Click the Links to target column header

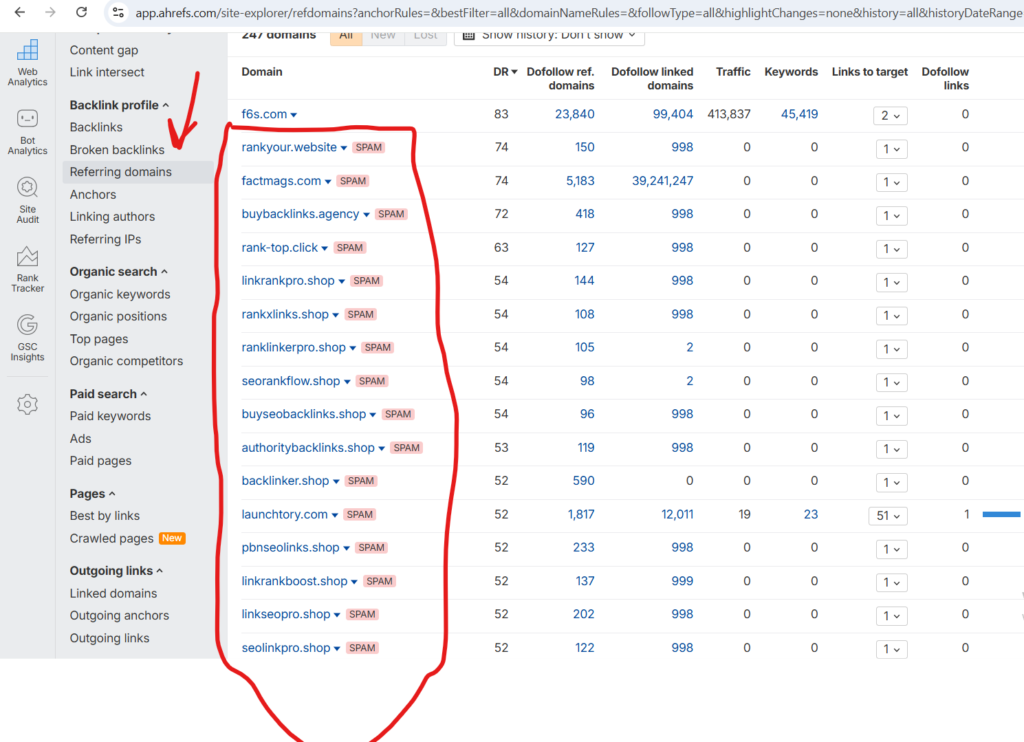[x=869, y=72]
